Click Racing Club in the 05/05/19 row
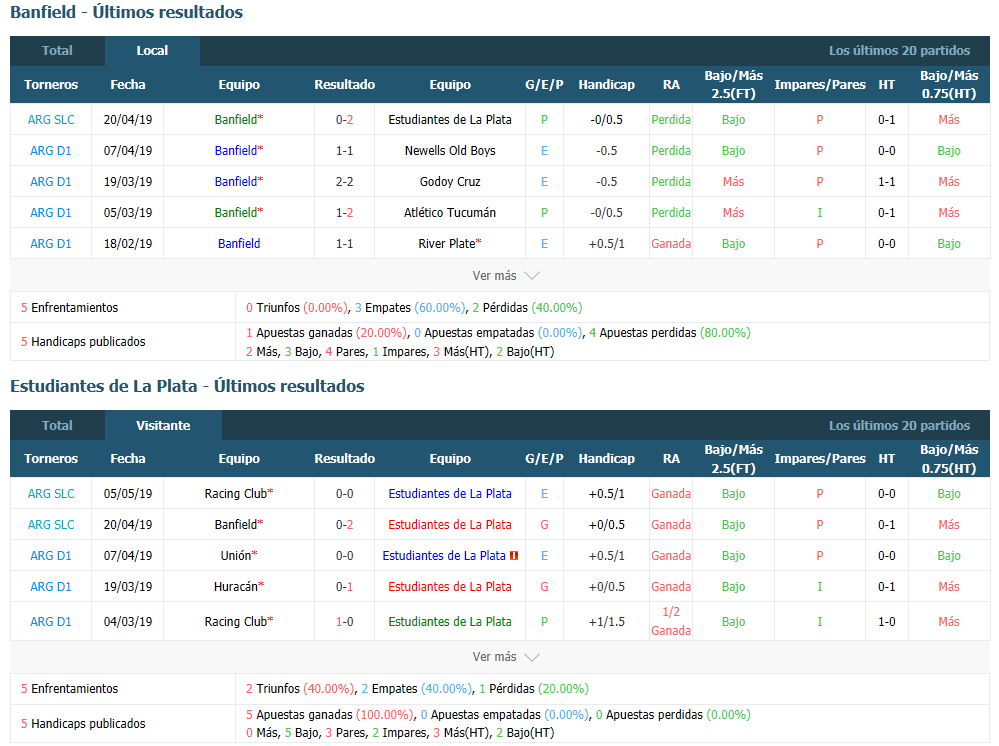 236,494
